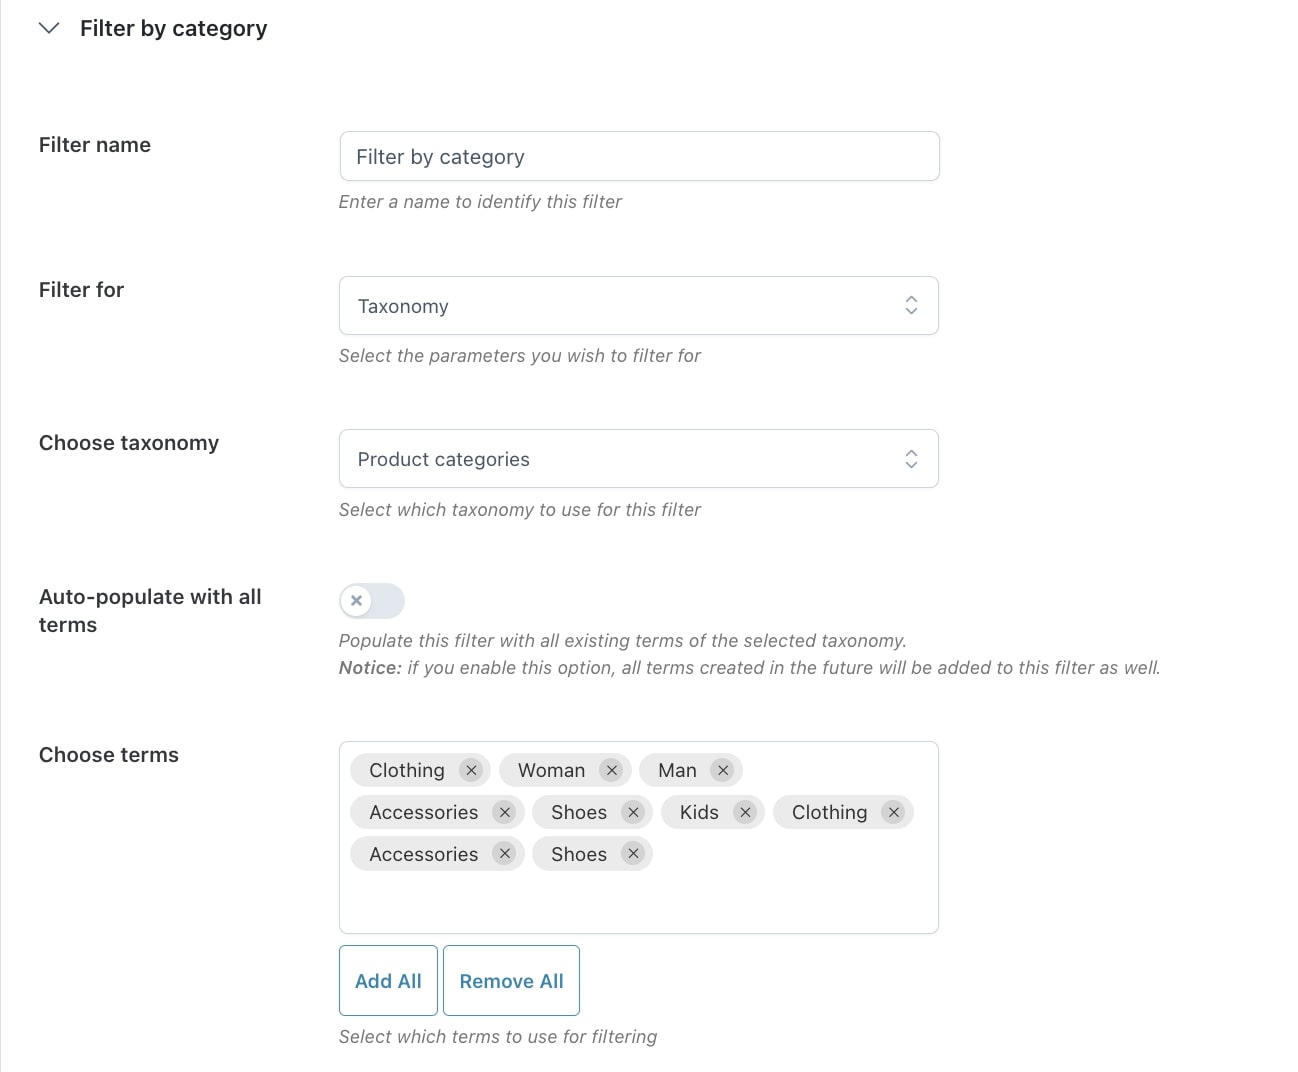Click empty area inside Choose terms box
The height and width of the screenshot is (1072, 1298).
[640, 902]
